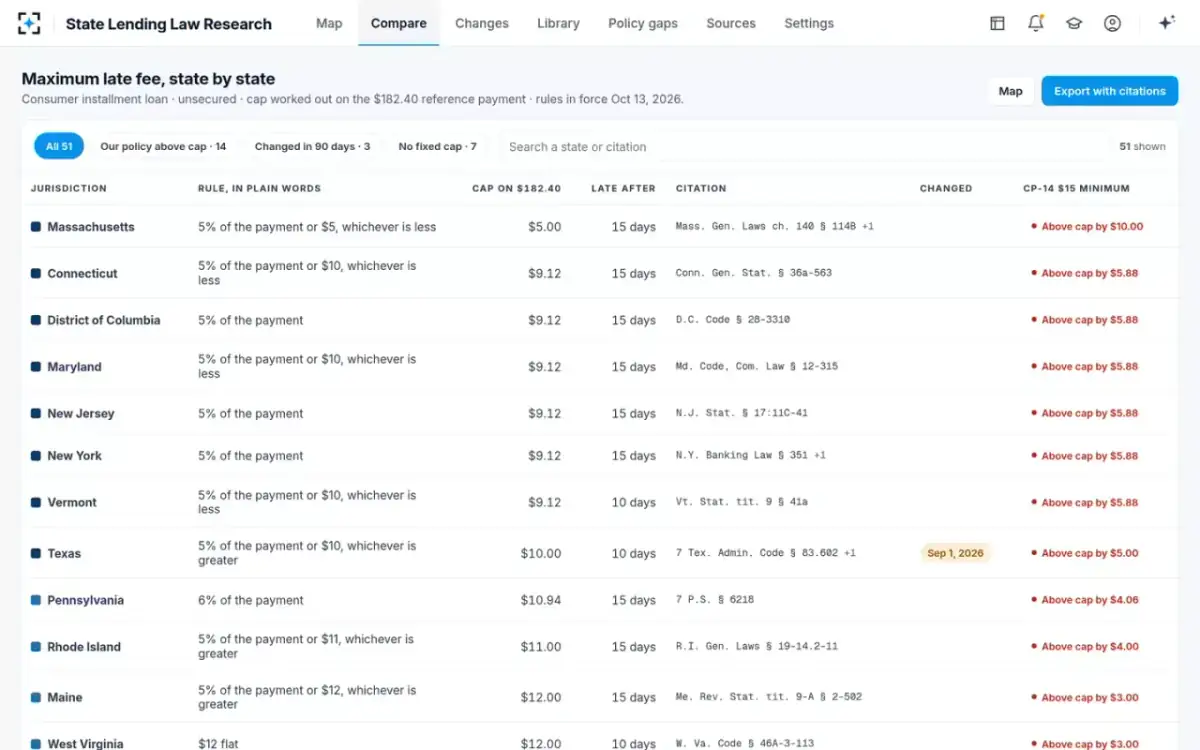Open the New Jersey jurisdiction row
The image size is (1200, 750).
(x=600, y=413)
